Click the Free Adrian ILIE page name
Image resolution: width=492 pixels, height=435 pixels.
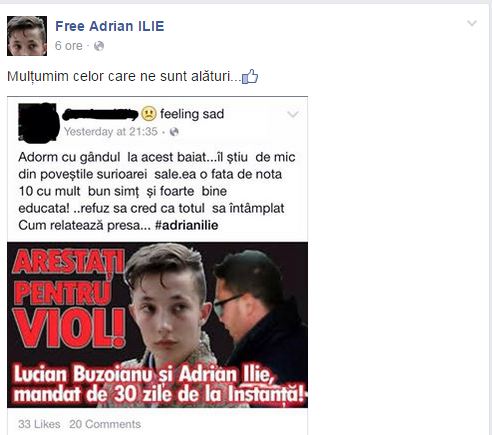[110, 26]
